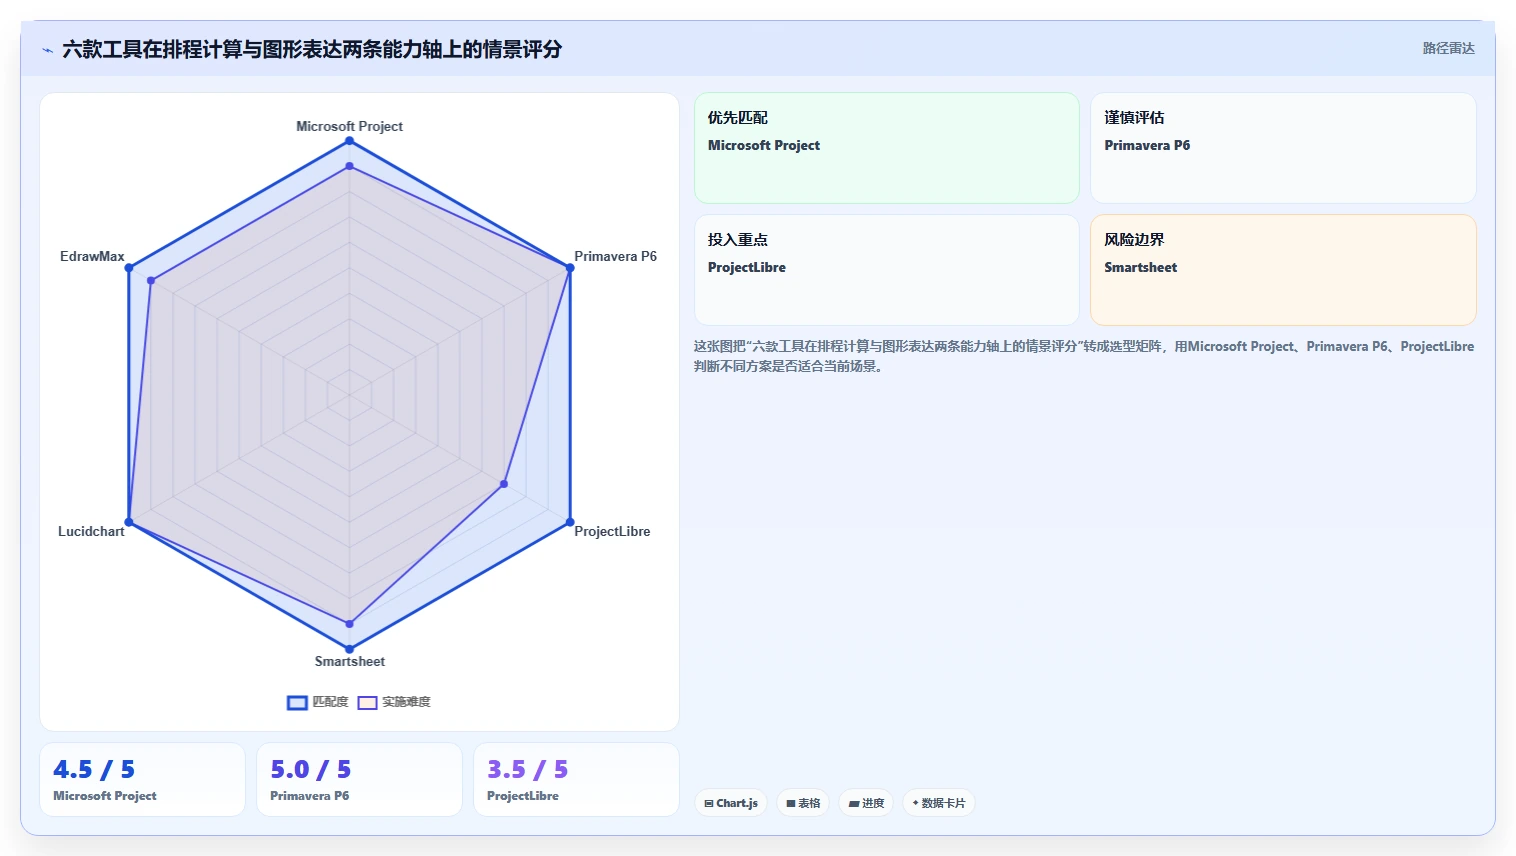Click the Smartsheet radar axis label
1516x856 pixels.
[x=350, y=661]
